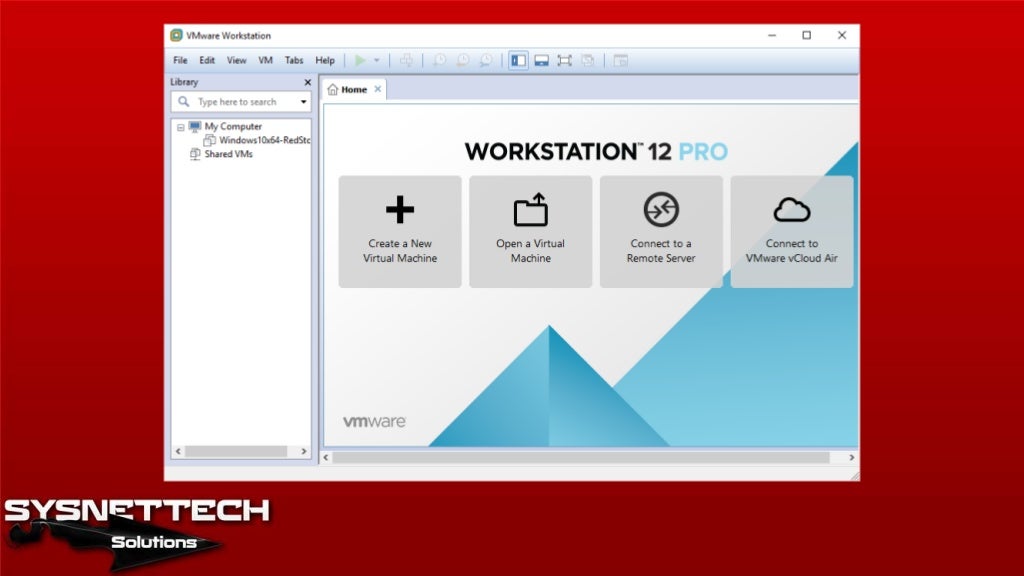Image resolution: width=1024 pixels, height=576 pixels.
Task: Close the VMware Workstation window
Action: [x=842, y=35]
